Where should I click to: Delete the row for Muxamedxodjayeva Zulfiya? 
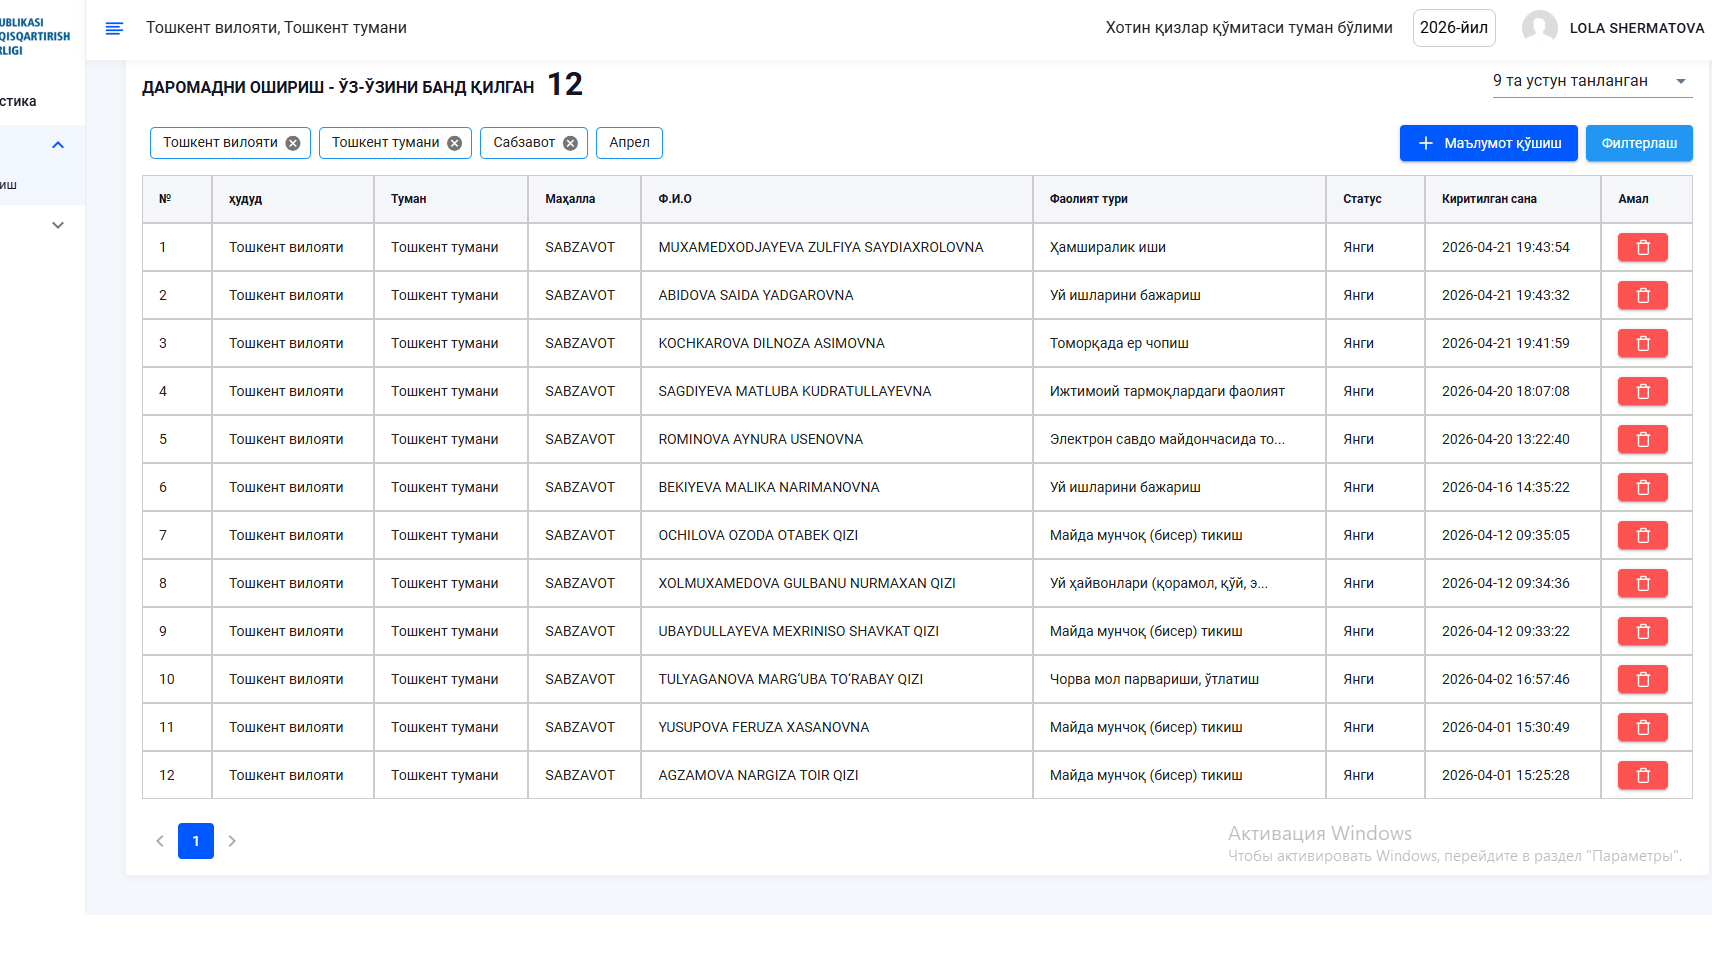coord(1642,247)
